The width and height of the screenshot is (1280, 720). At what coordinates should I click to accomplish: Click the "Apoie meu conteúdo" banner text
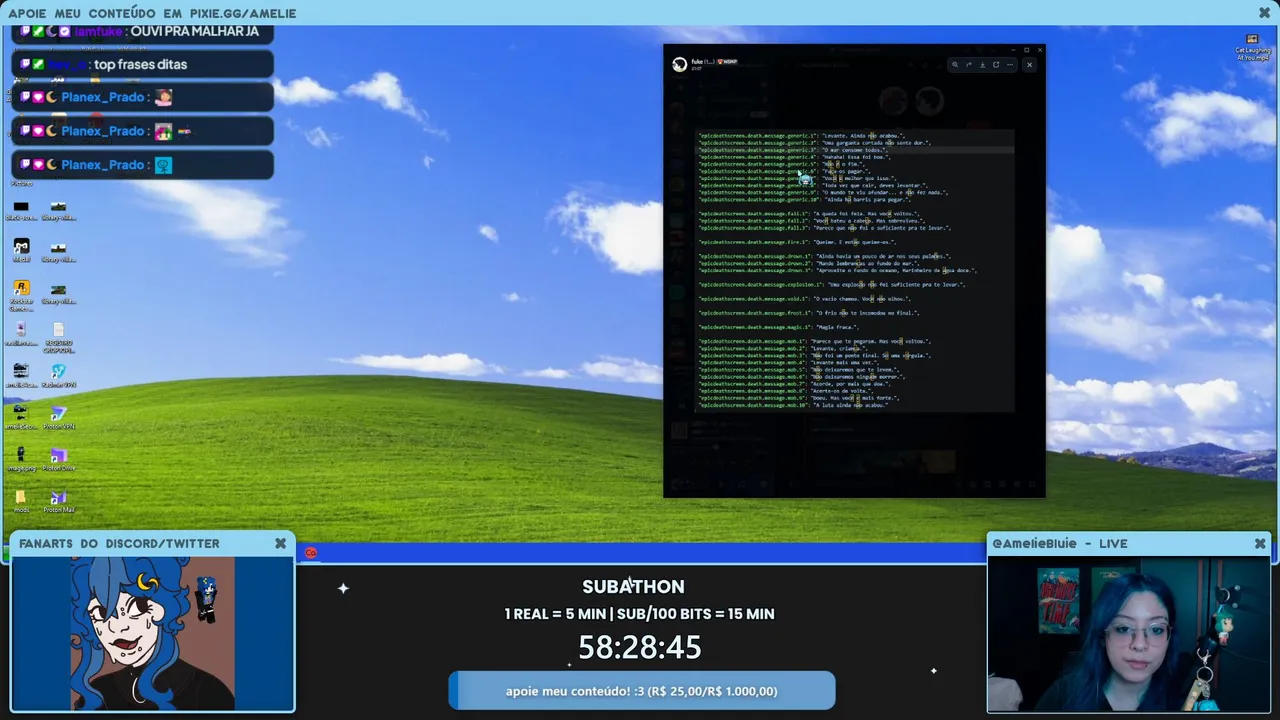pos(152,13)
